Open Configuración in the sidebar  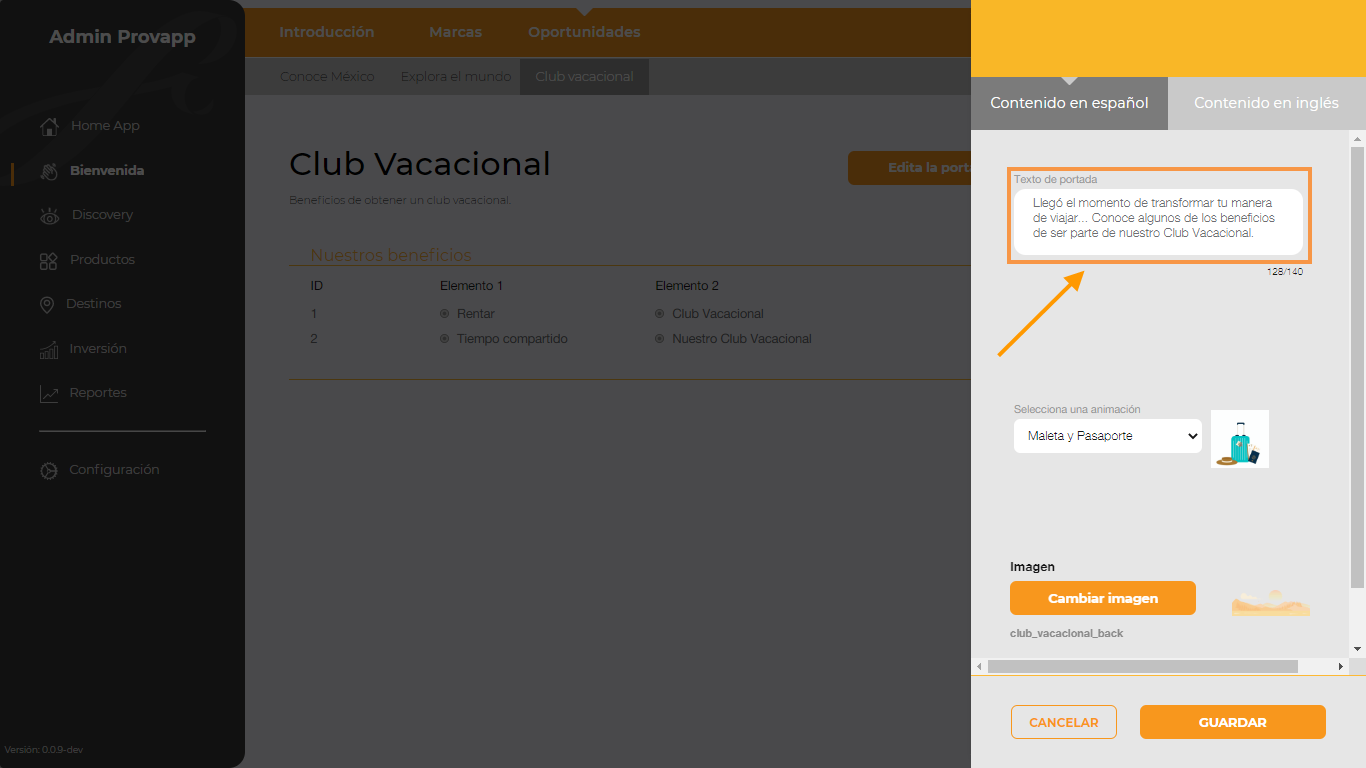point(114,470)
